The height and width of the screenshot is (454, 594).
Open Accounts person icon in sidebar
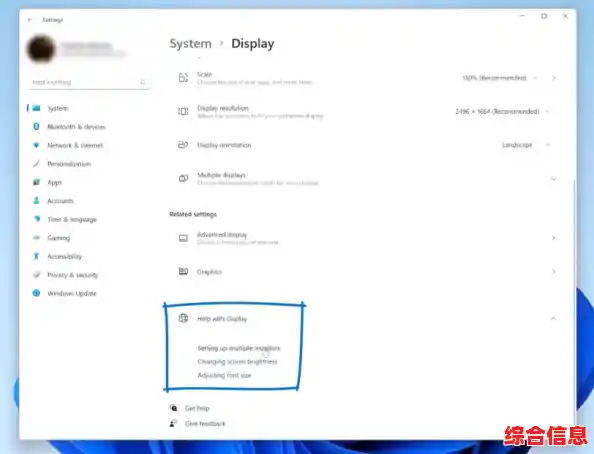pos(36,200)
